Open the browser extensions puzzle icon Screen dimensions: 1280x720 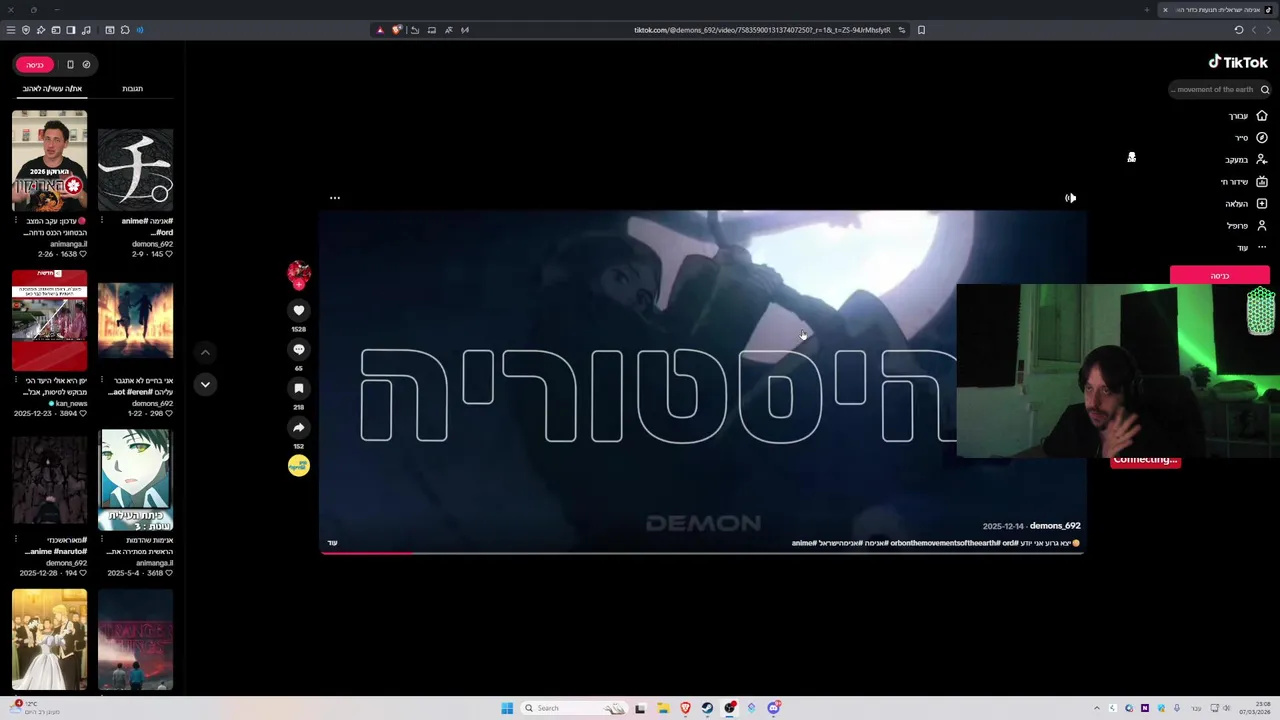125,30
